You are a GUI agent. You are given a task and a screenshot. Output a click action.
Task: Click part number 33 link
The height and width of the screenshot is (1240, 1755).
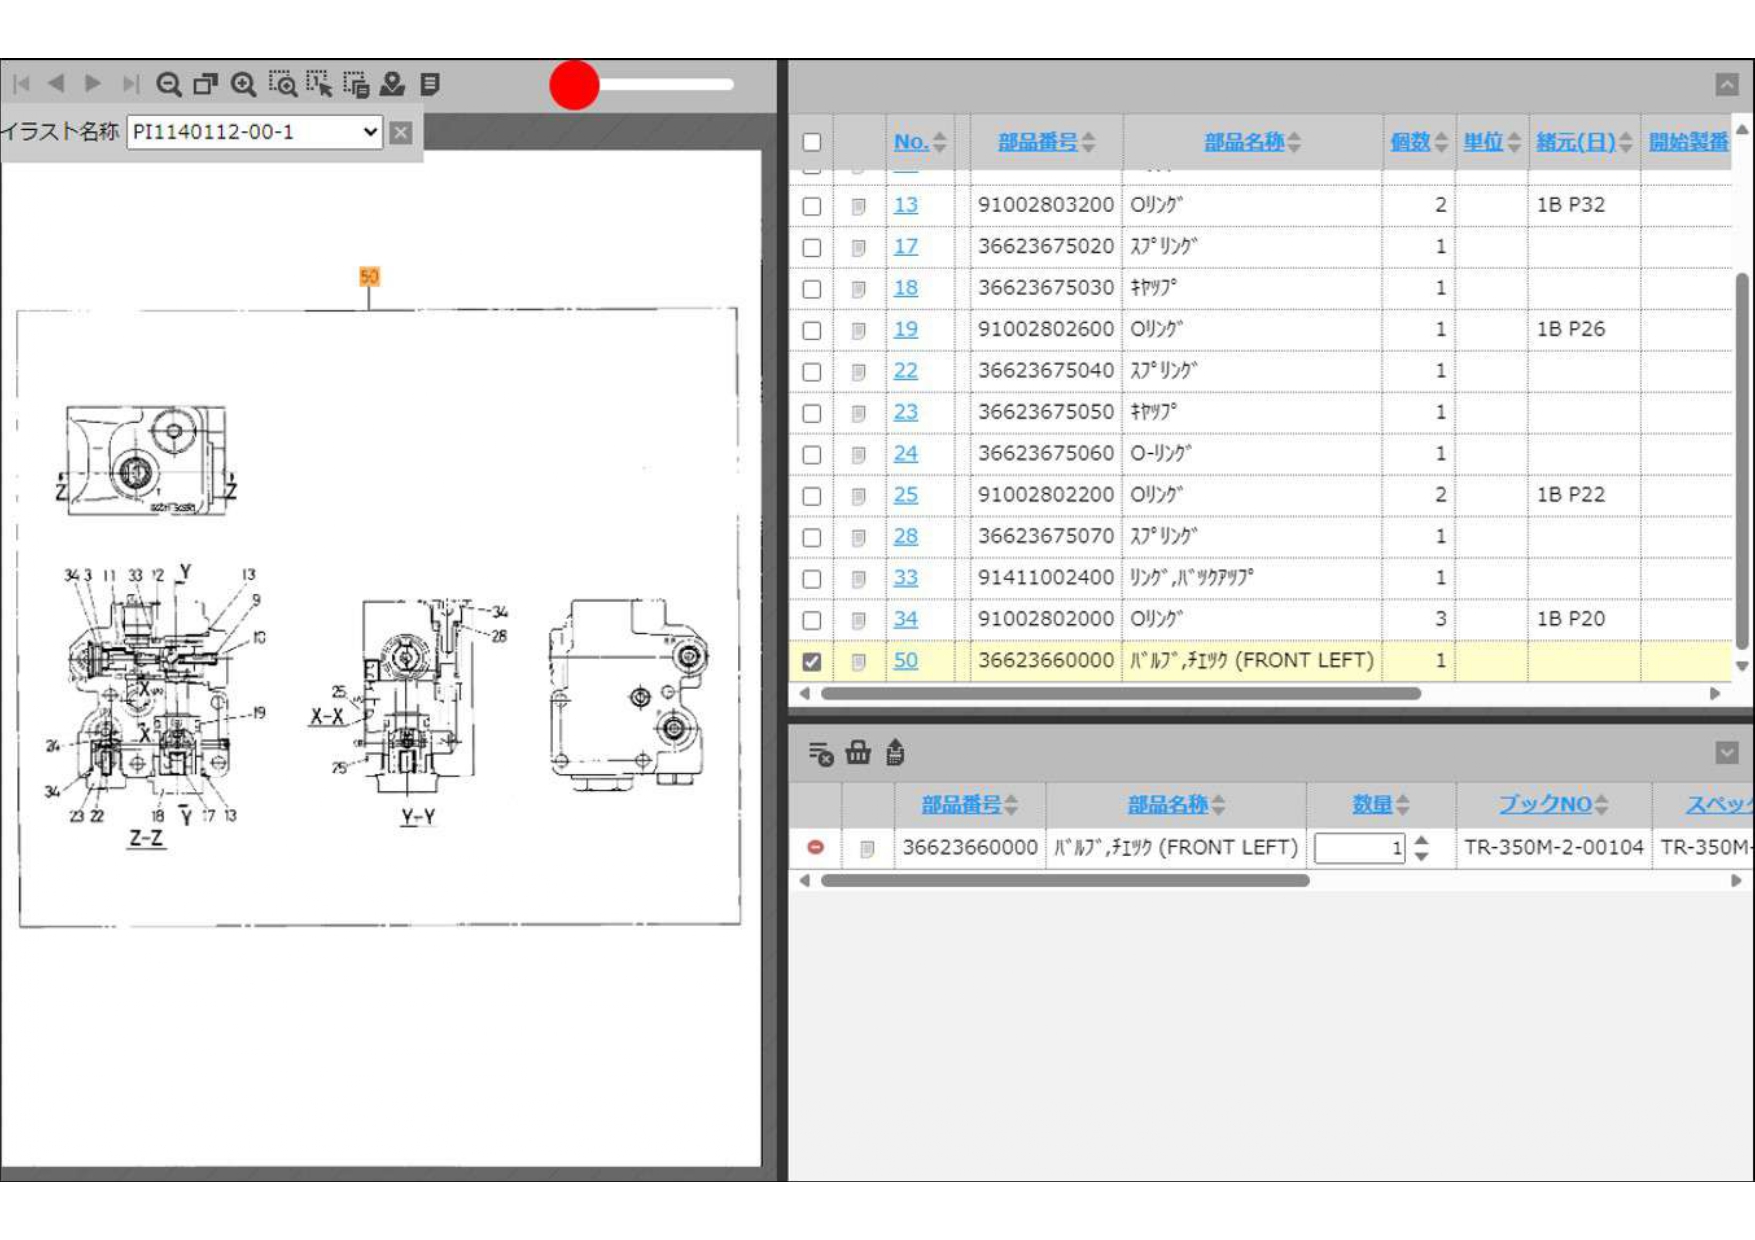(905, 578)
